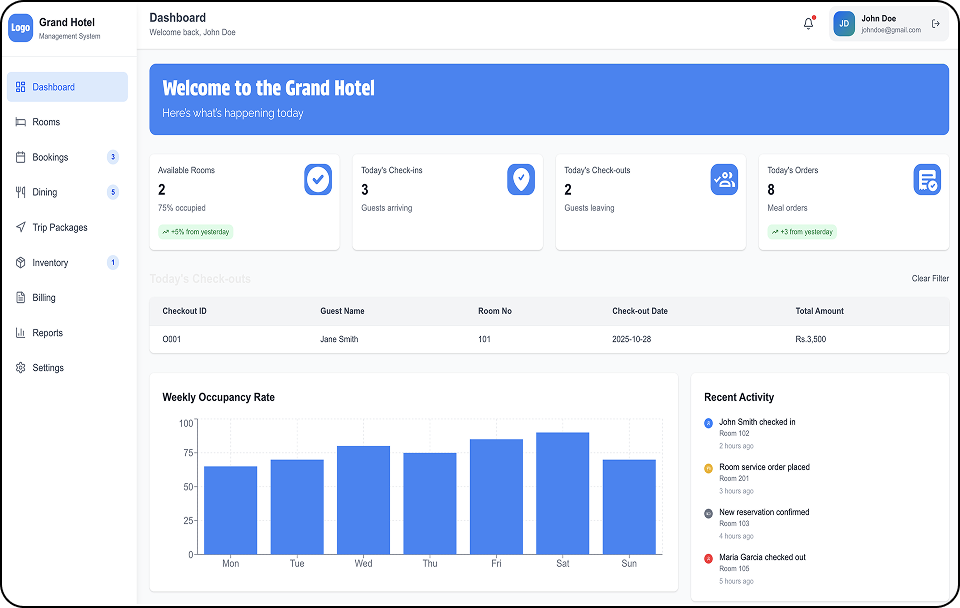
Task: Open the Dining section
Action: (44, 192)
